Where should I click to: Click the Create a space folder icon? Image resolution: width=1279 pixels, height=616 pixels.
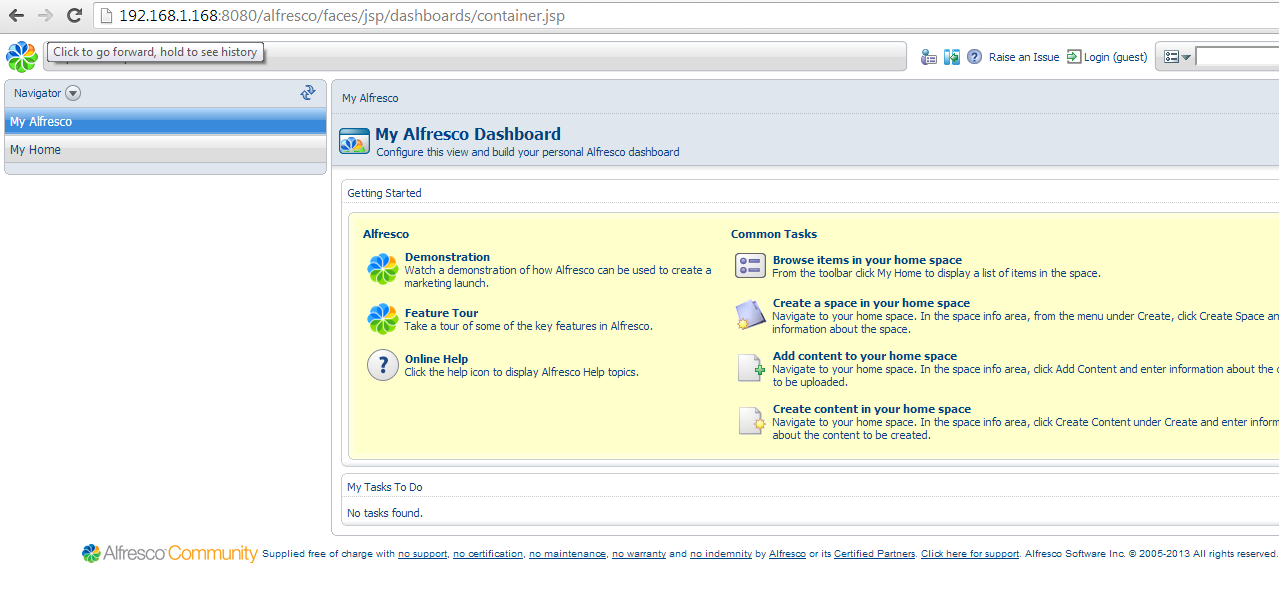tap(750, 315)
